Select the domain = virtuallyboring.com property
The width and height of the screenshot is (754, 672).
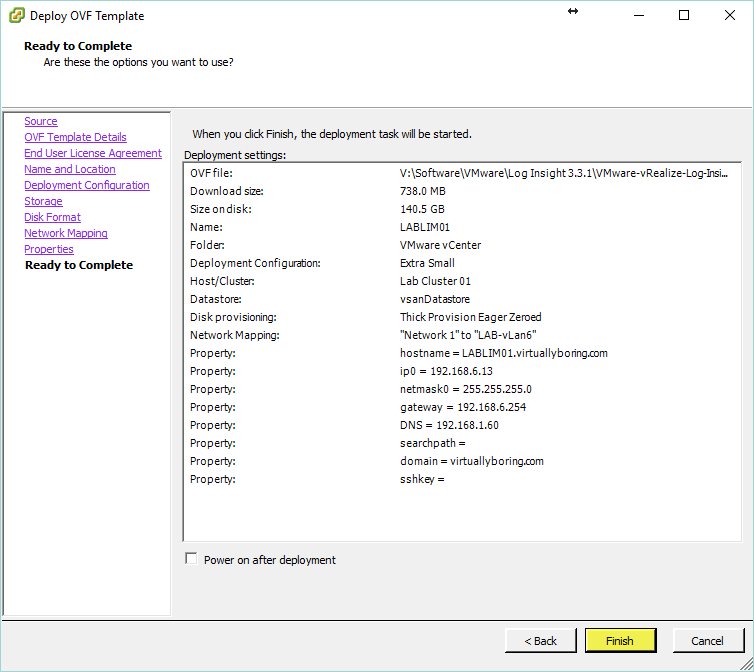(472, 461)
